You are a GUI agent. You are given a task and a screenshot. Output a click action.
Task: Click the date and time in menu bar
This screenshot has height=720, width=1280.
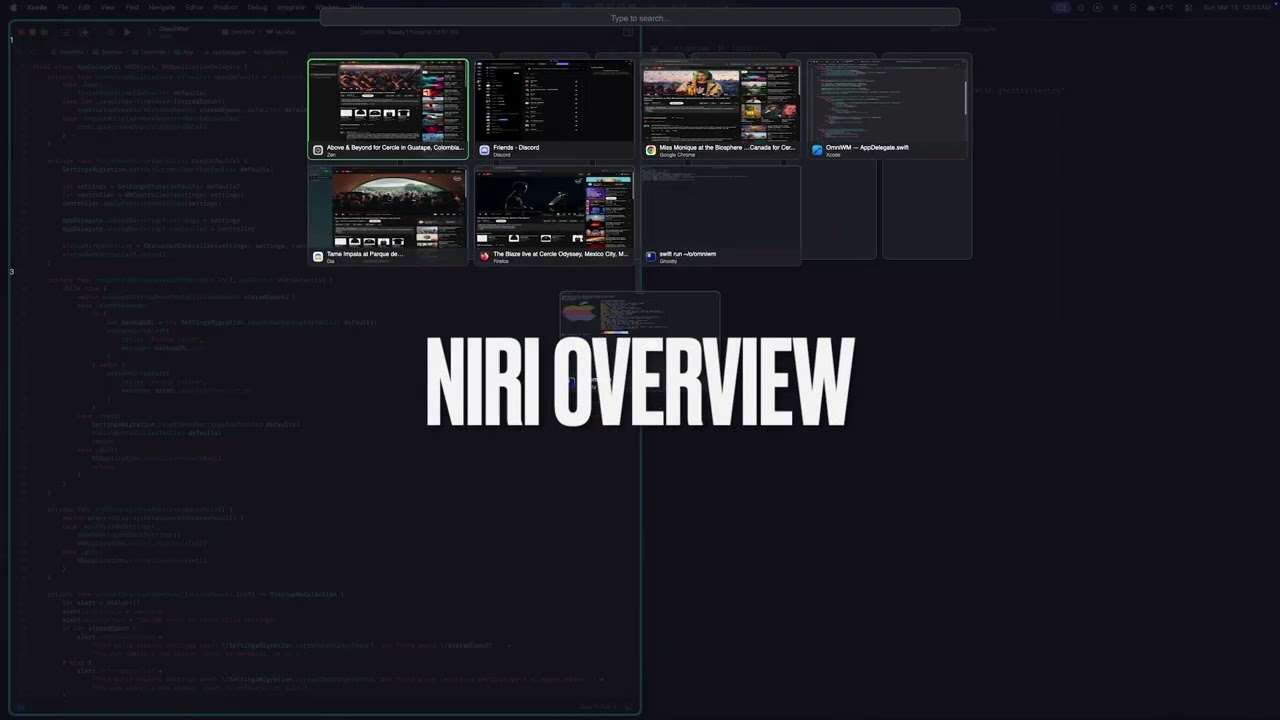tap(1237, 7)
